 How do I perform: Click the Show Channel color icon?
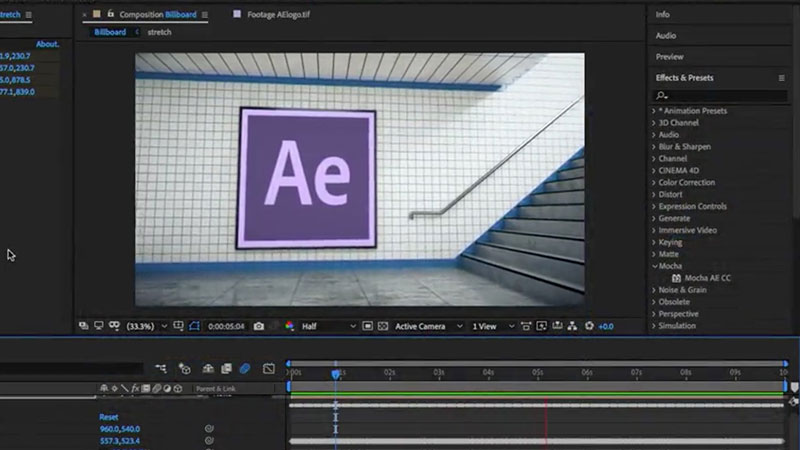click(x=290, y=326)
